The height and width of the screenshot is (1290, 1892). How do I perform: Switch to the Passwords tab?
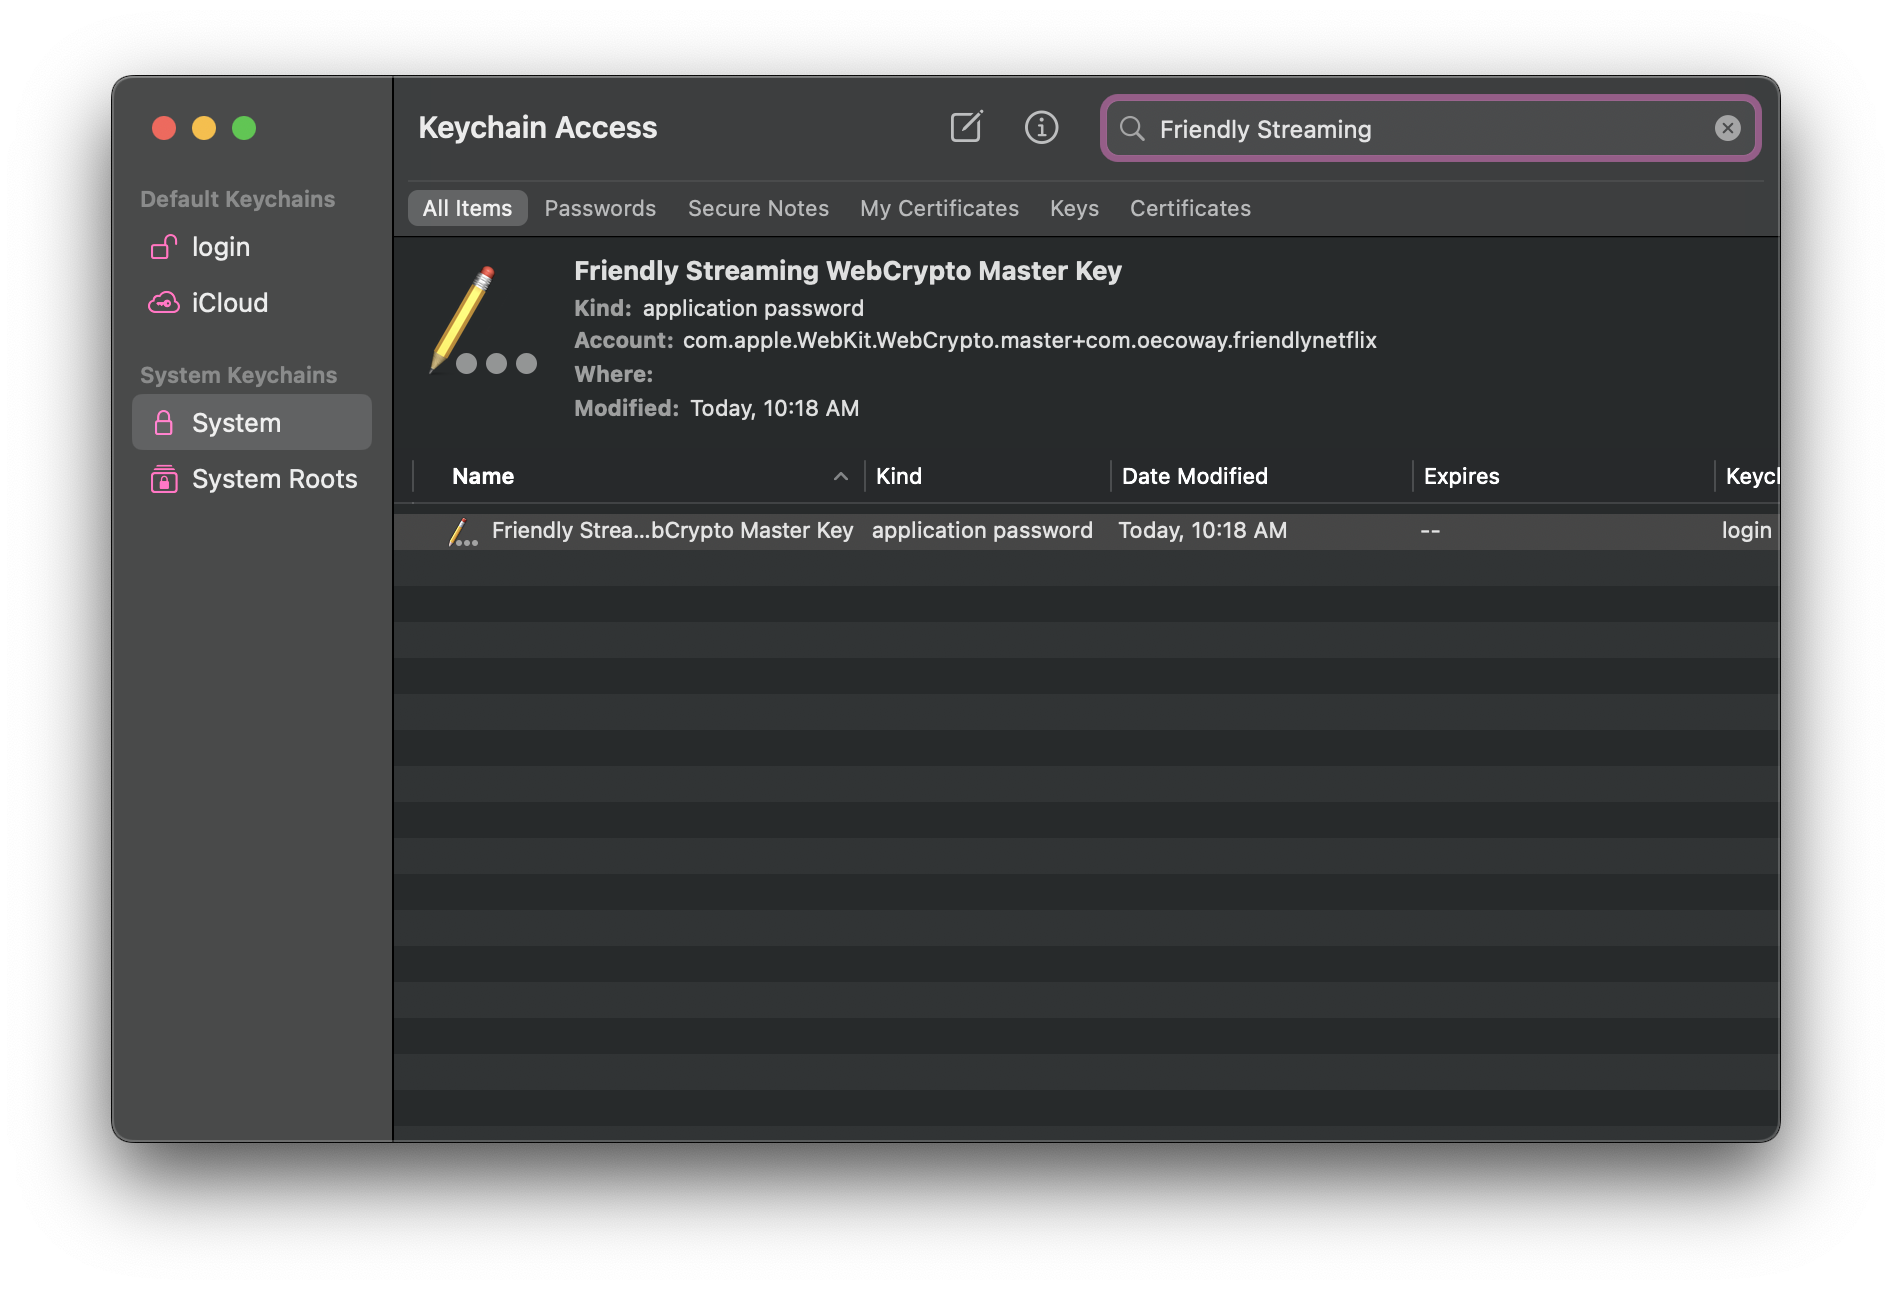coord(600,208)
